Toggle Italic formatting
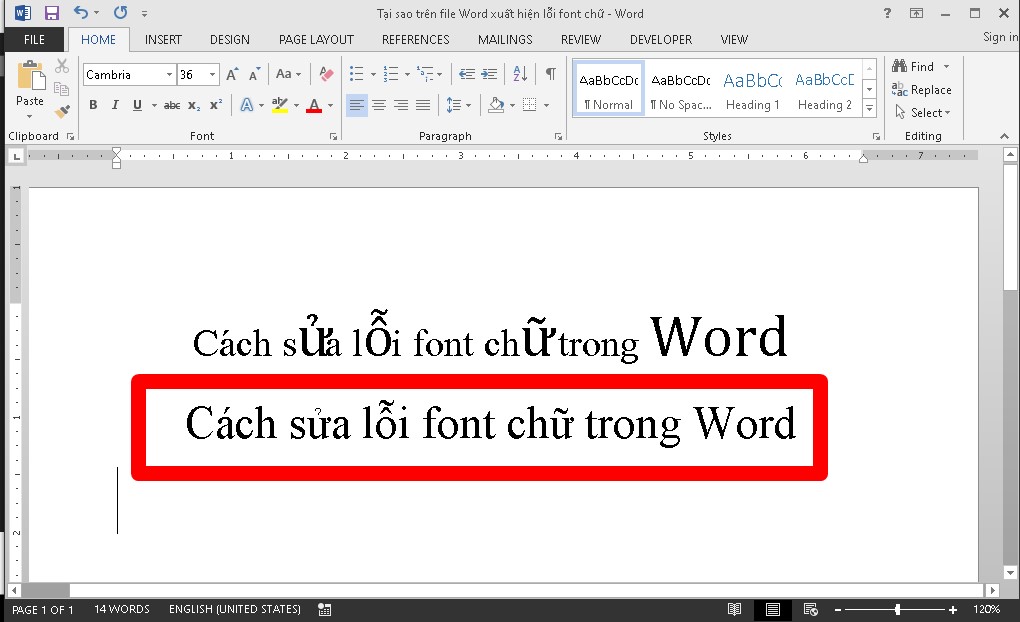Viewport: 1020px width, 622px height. click(x=115, y=105)
